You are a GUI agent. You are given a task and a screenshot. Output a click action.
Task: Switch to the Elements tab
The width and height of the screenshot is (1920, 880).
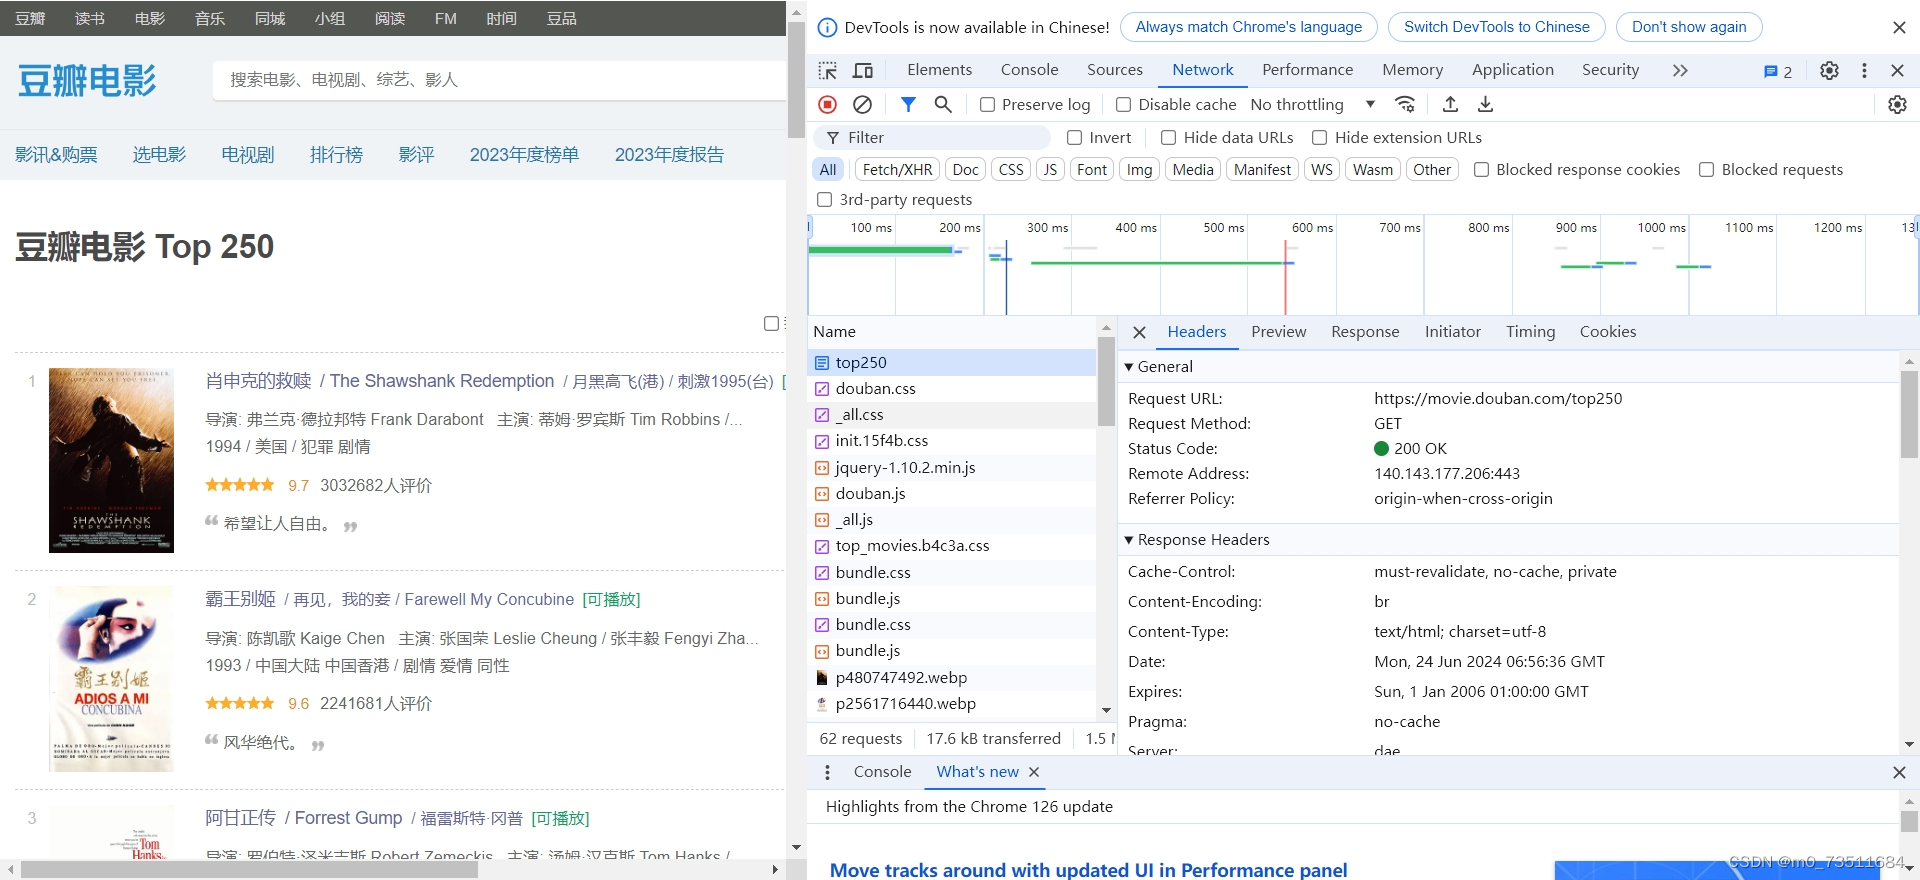(x=939, y=69)
